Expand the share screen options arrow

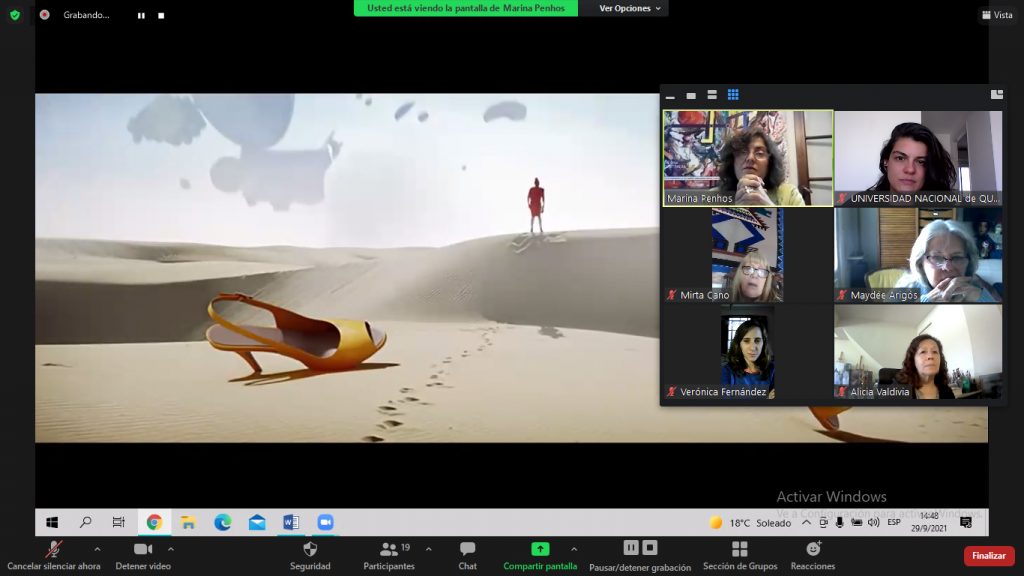point(574,549)
